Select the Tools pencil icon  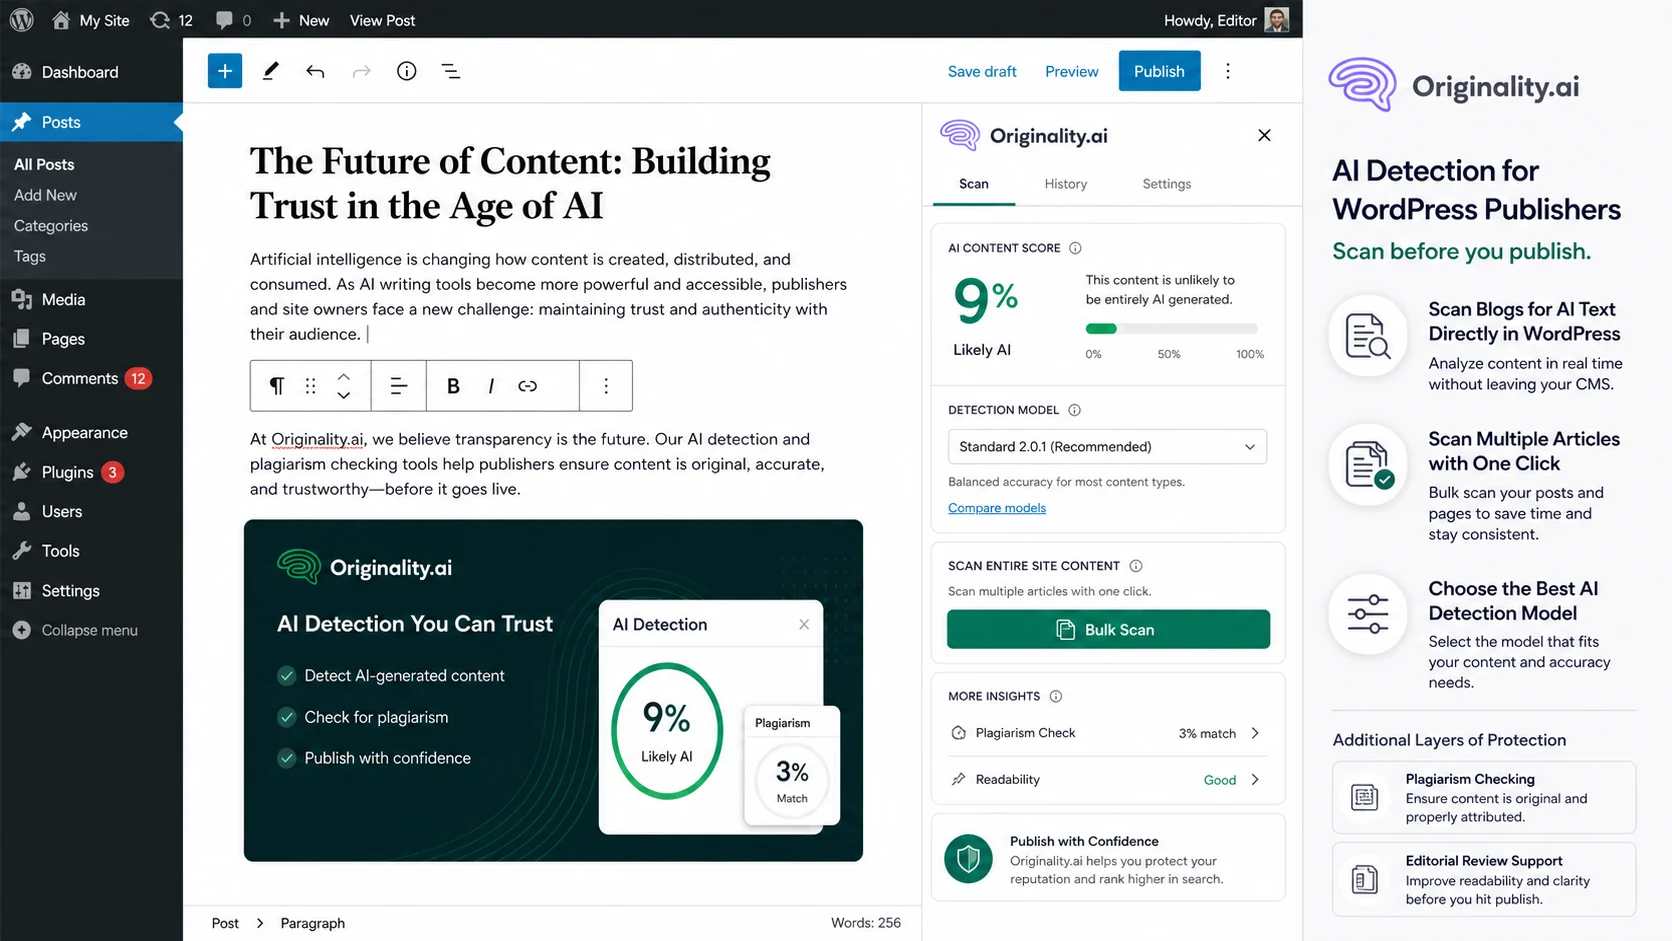click(x=270, y=71)
